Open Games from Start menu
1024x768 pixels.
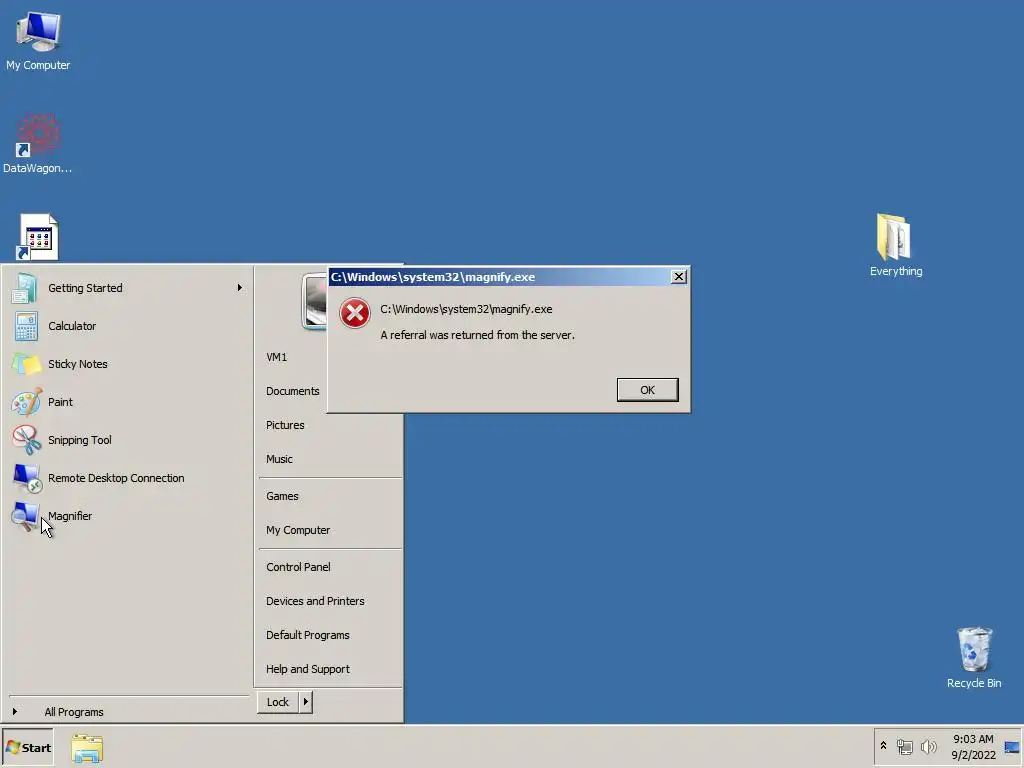282,496
